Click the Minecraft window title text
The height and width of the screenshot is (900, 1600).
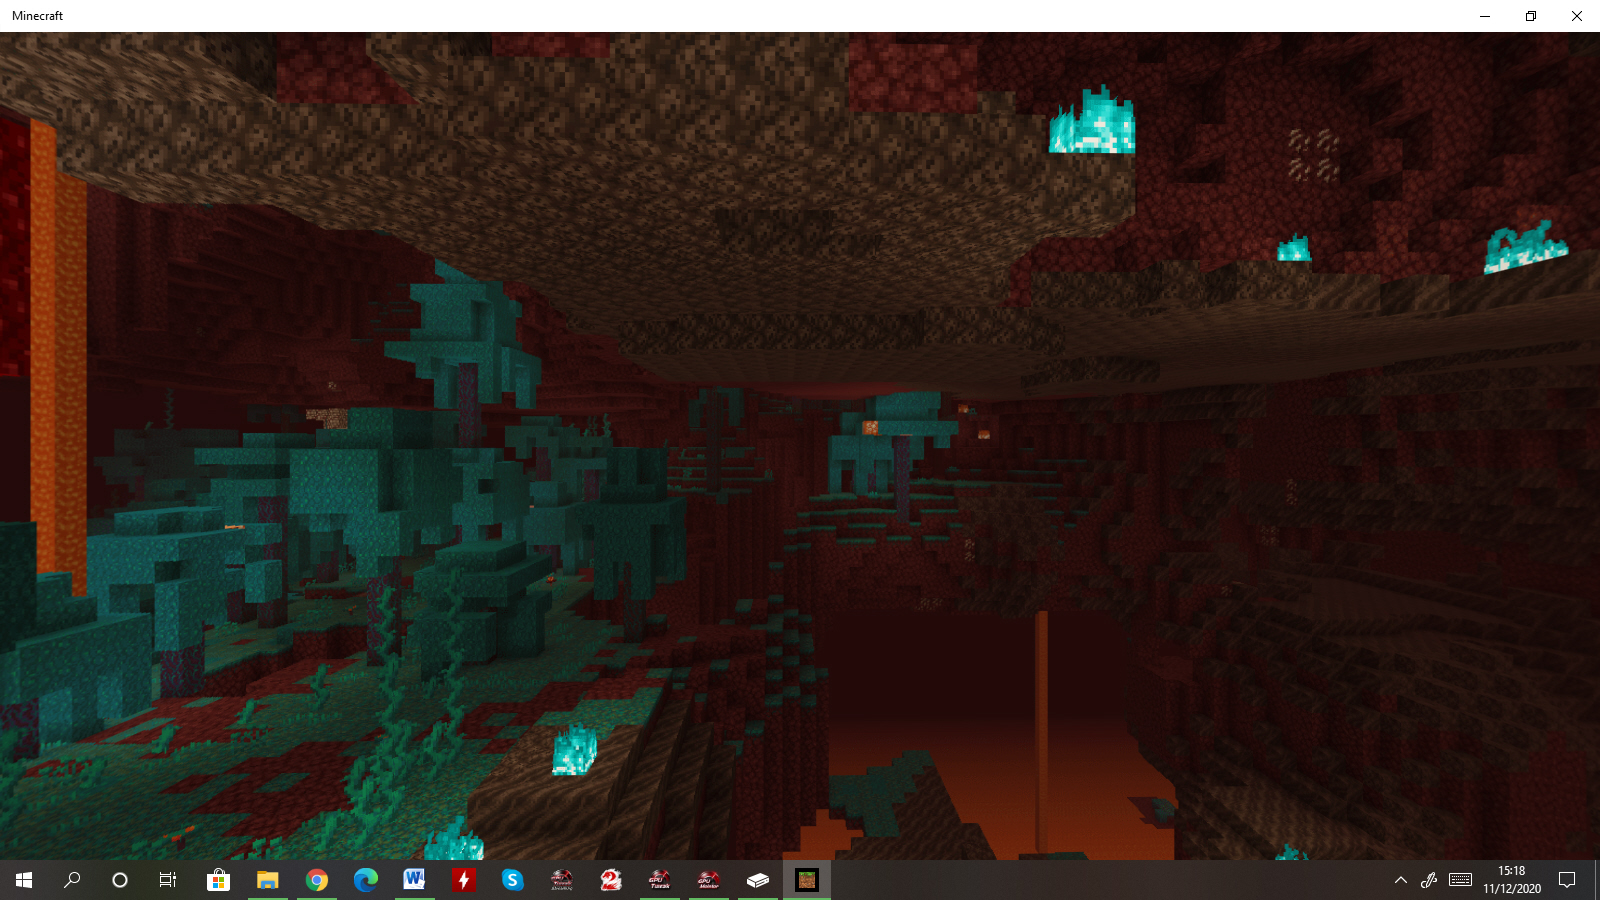(37, 16)
